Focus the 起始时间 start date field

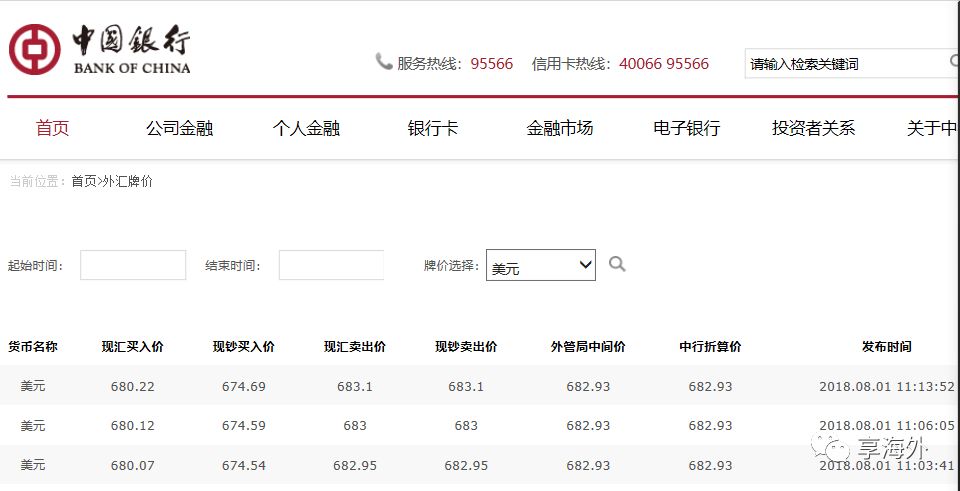point(133,265)
